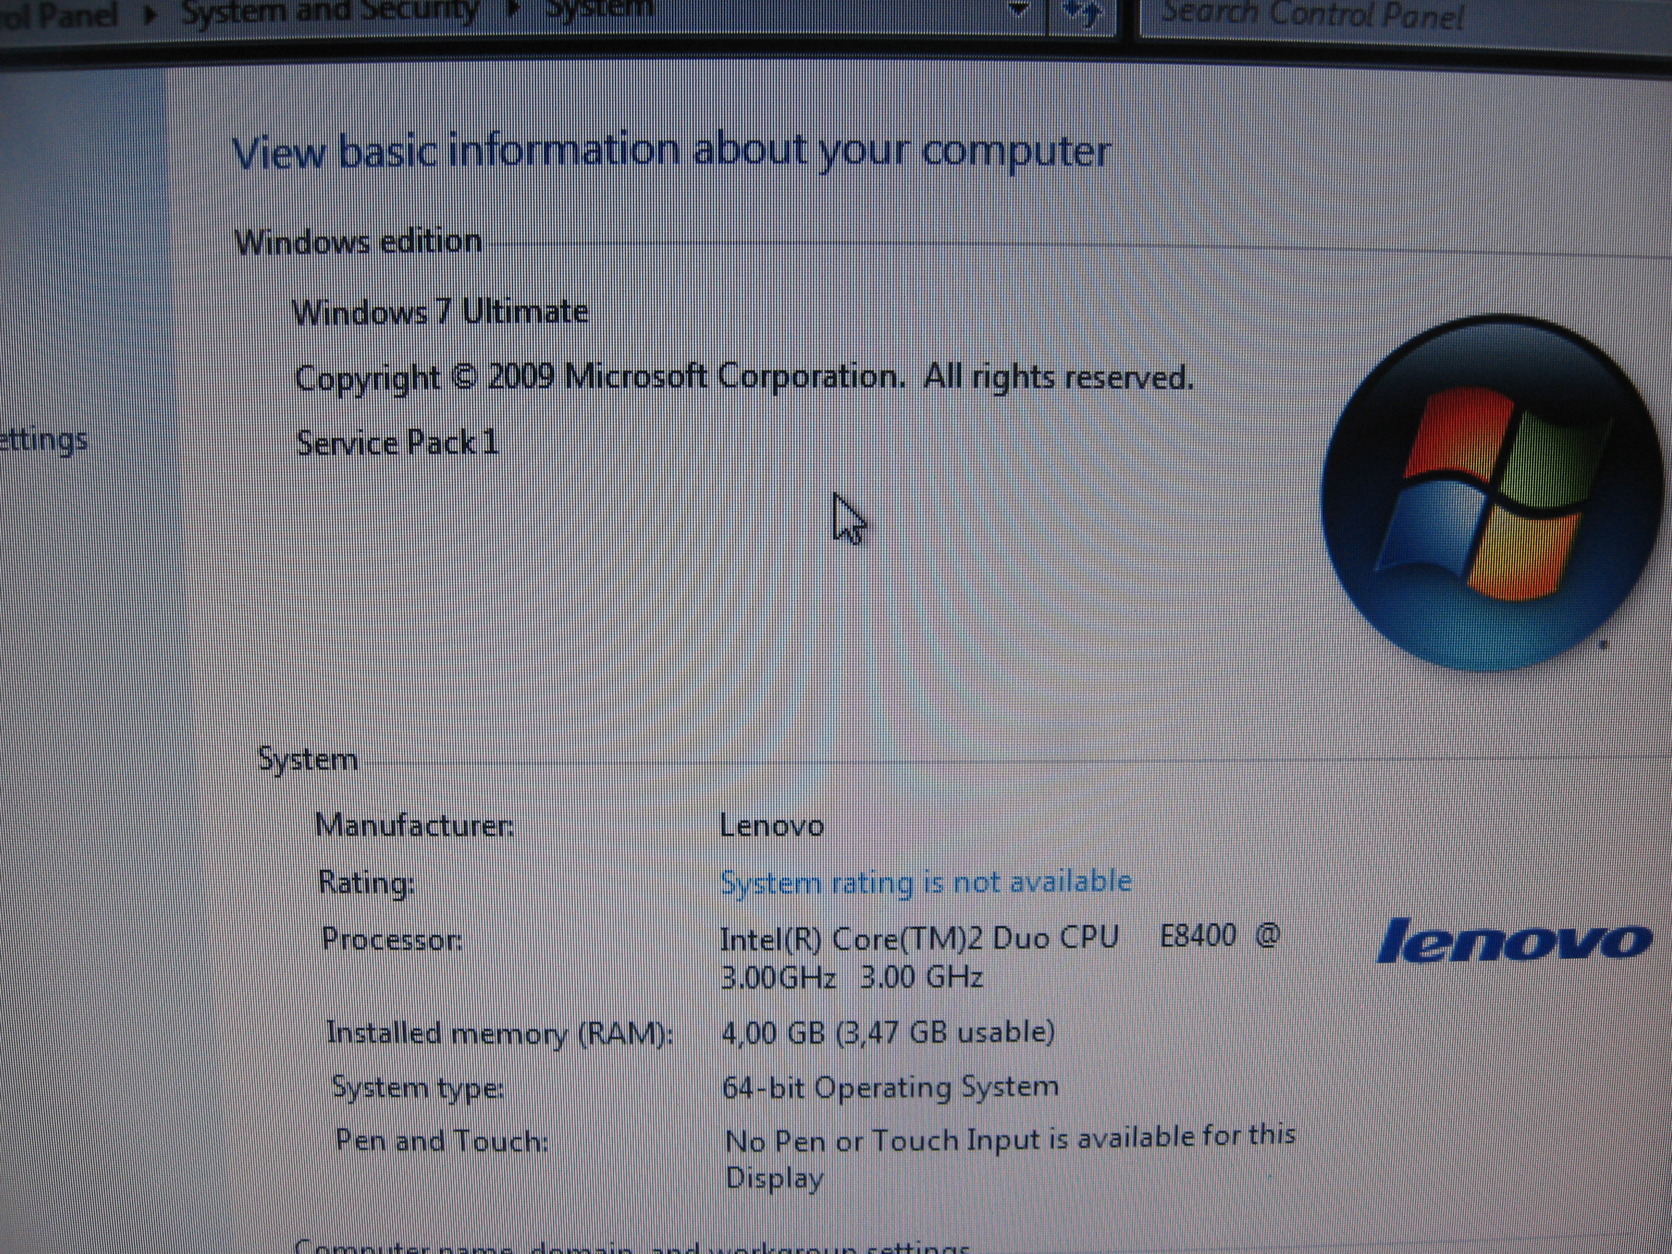The image size is (1672, 1254).
Task: Click the 'Rating:' label
Action: (366, 883)
